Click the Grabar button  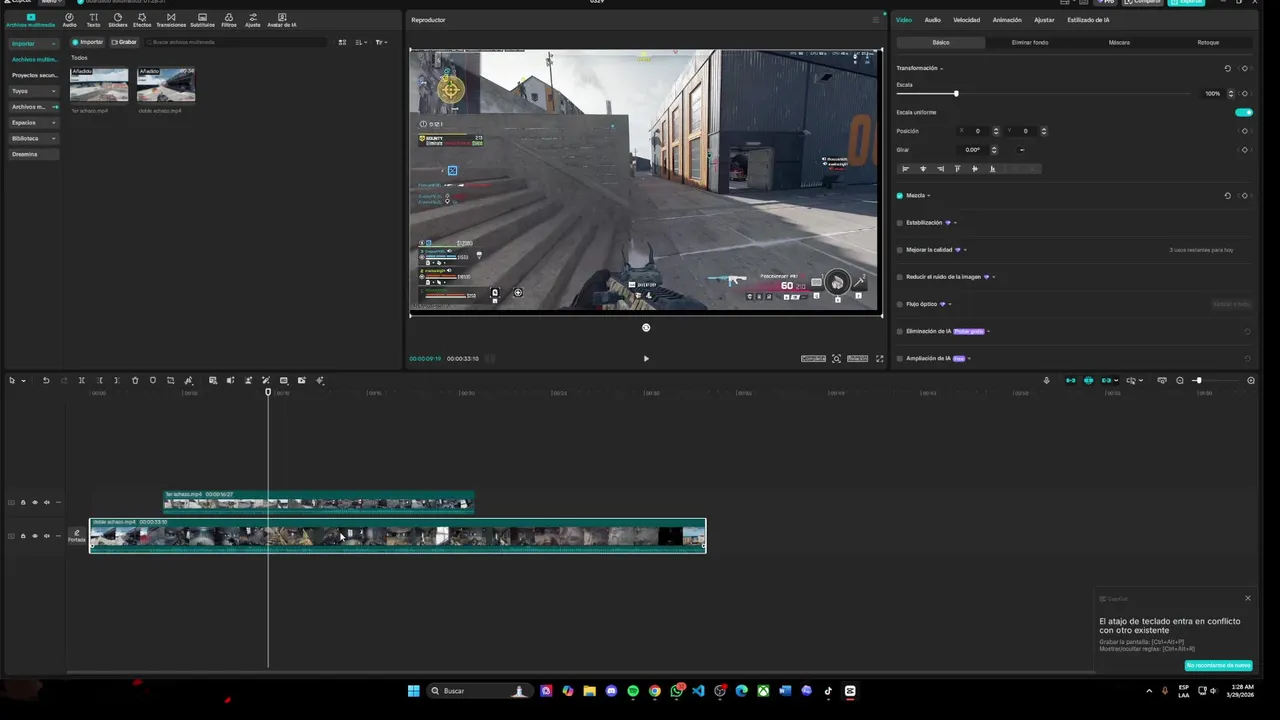click(x=124, y=42)
